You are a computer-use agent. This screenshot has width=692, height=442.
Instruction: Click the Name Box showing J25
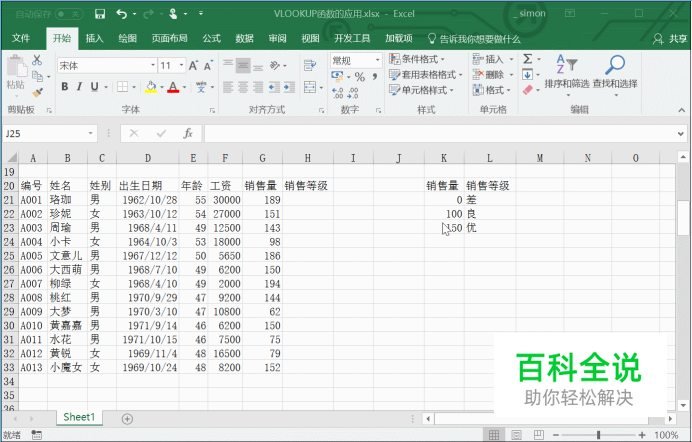click(x=49, y=133)
